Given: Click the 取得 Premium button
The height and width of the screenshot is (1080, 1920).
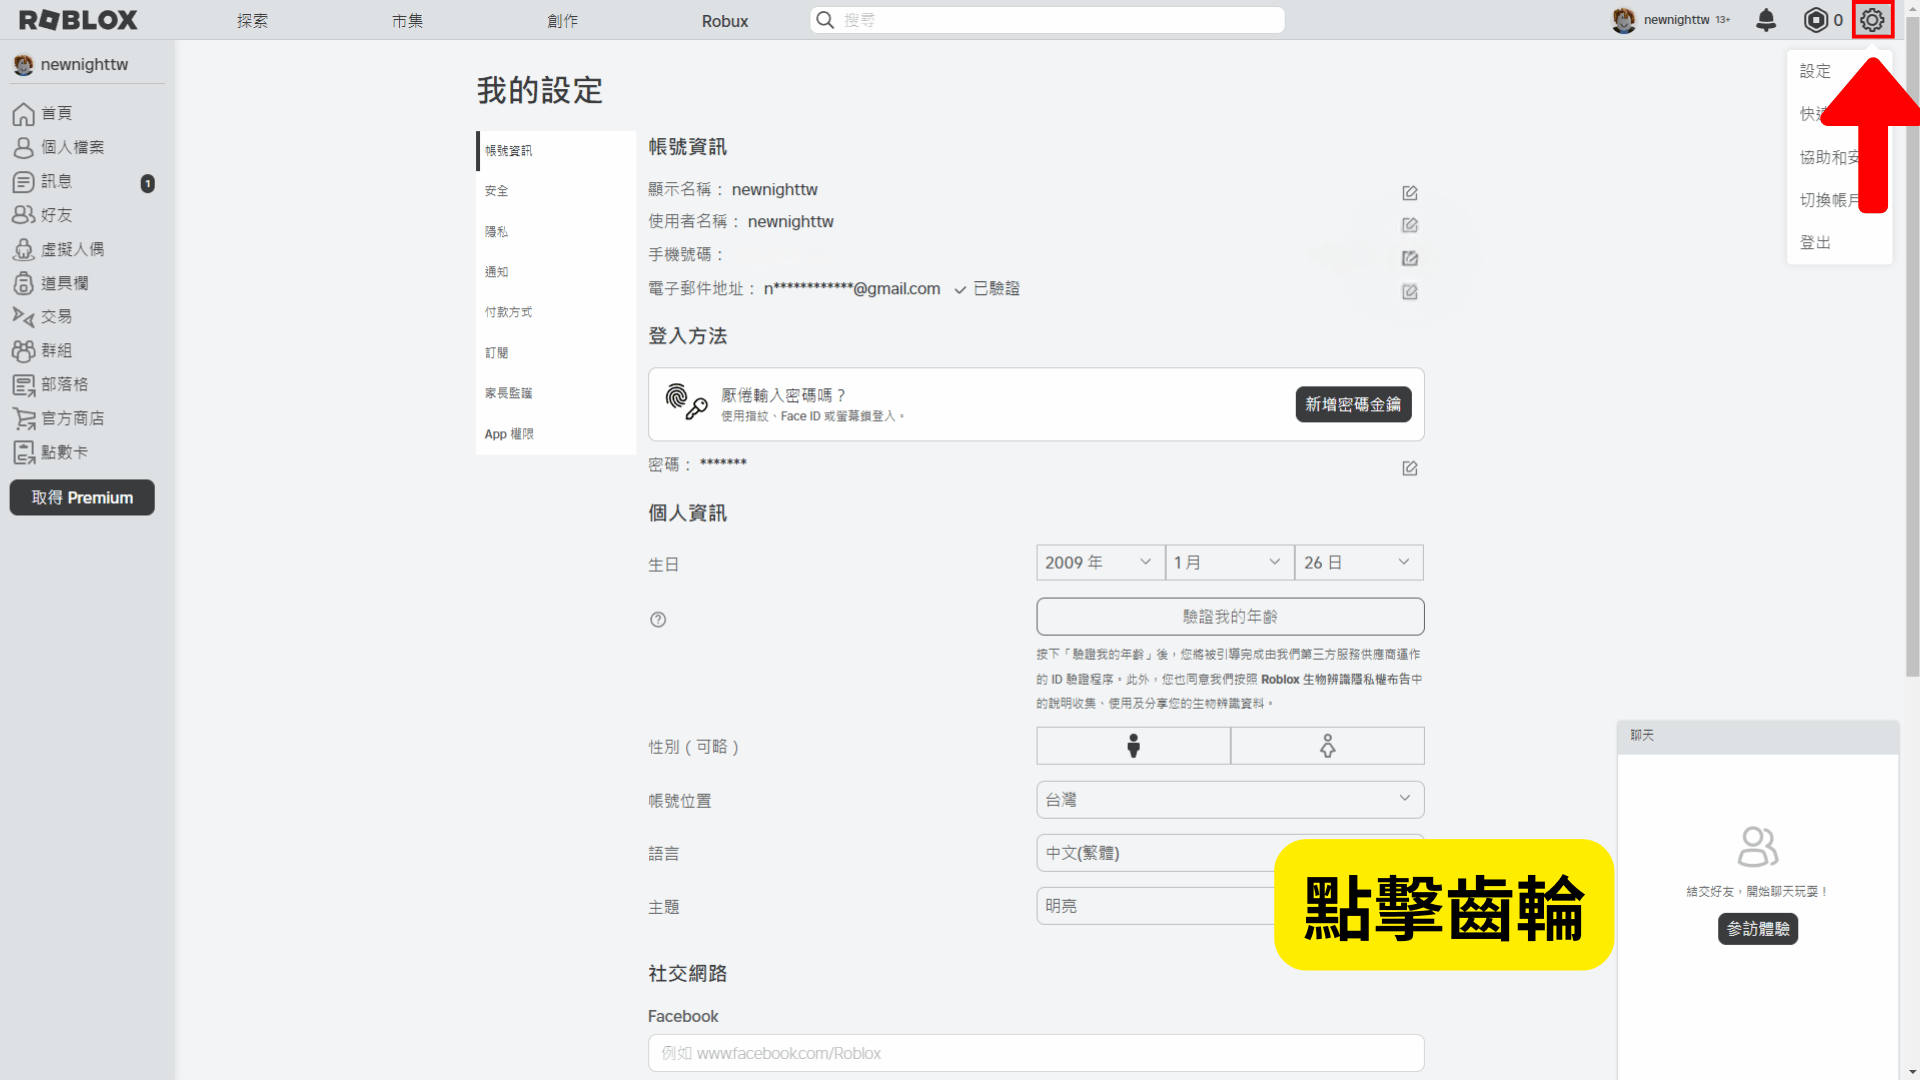Looking at the screenshot, I should pyautogui.click(x=82, y=498).
